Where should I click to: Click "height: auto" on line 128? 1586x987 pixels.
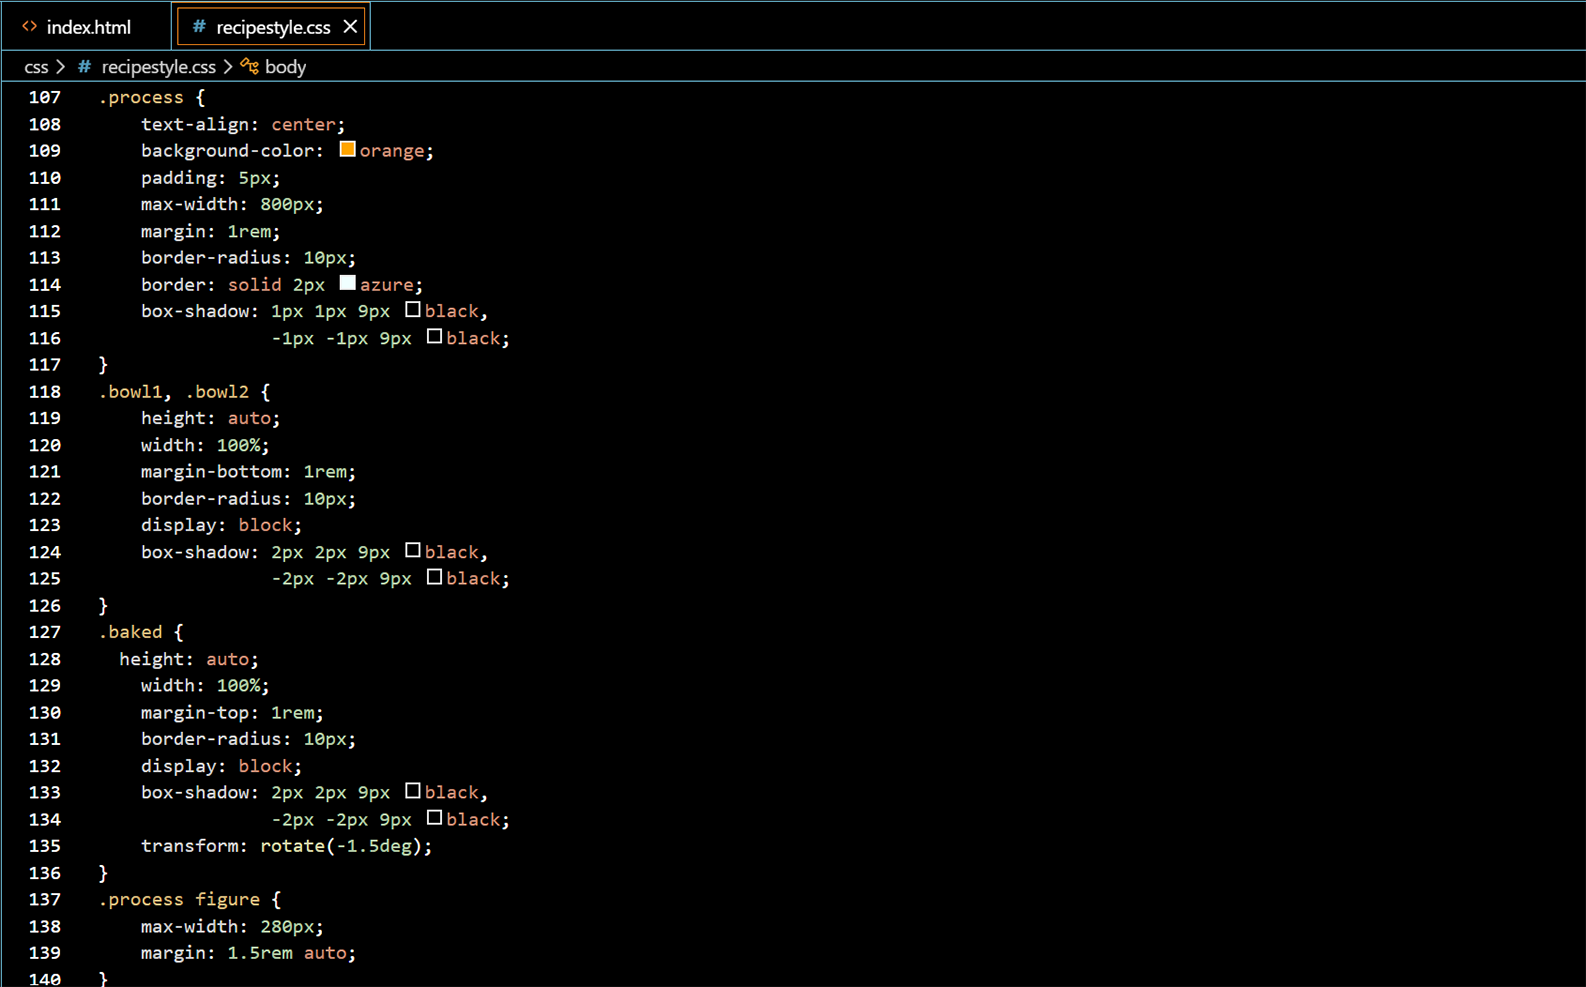(x=184, y=659)
